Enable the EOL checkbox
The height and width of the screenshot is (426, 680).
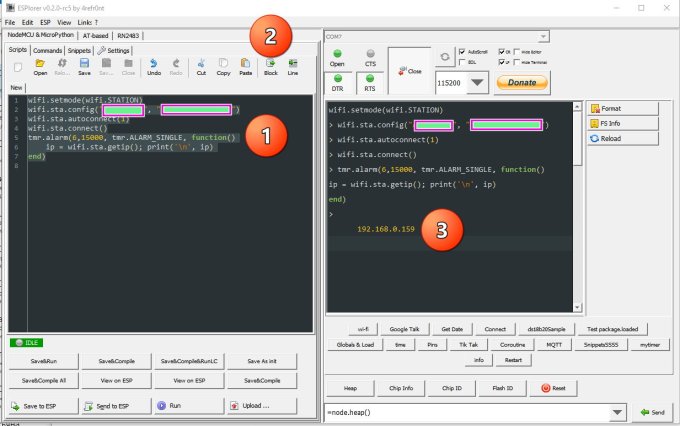[x=461, y=61]
